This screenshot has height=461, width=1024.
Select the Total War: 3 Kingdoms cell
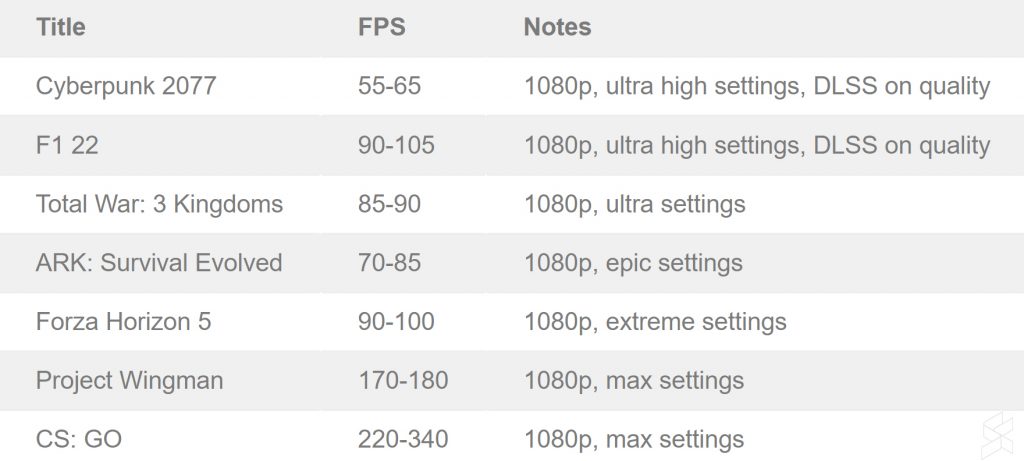pyautogui.click(x=159, y=205)
